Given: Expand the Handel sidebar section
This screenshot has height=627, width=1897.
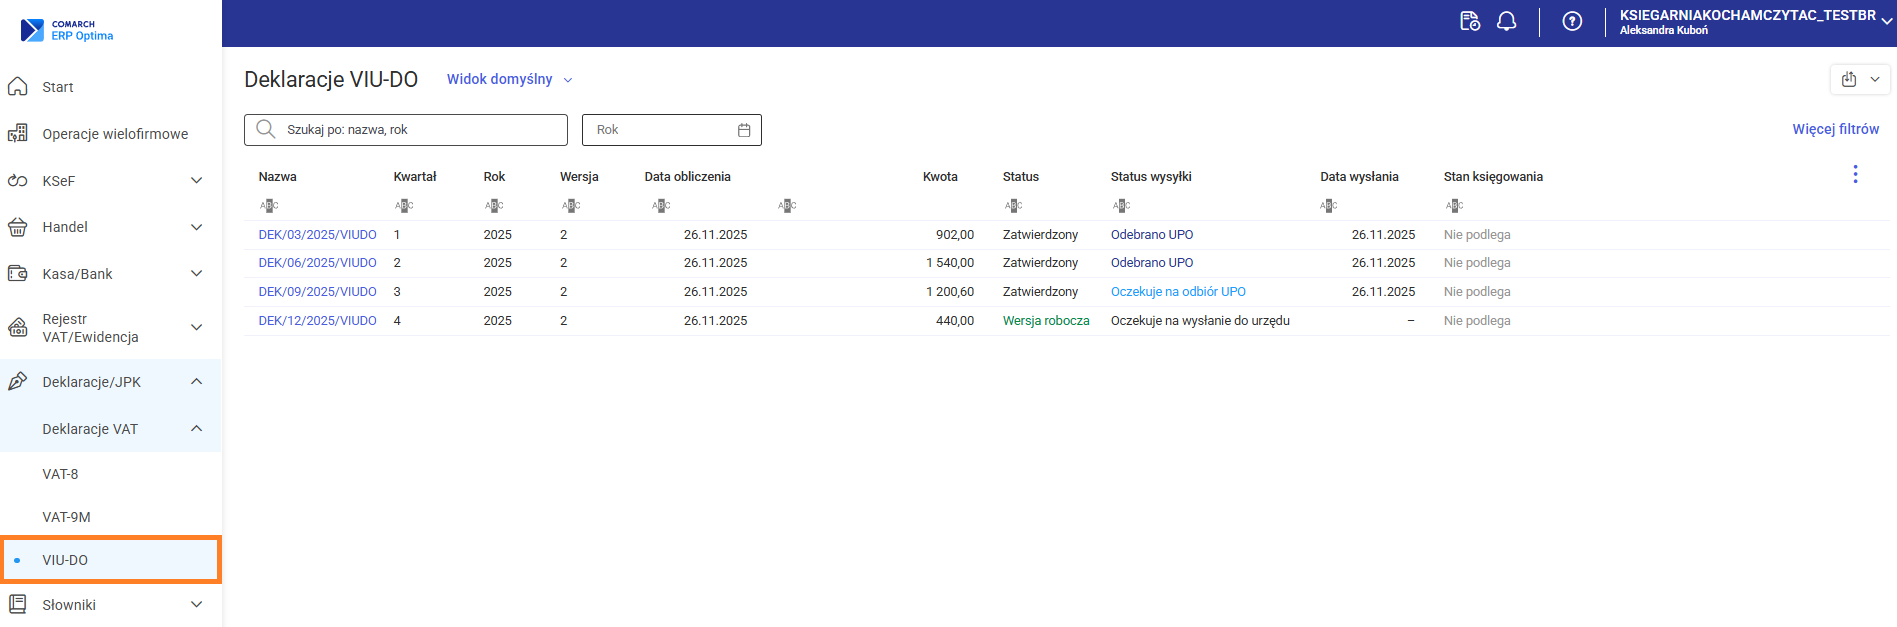Looking at the screenshot, I should pos(196,227).
